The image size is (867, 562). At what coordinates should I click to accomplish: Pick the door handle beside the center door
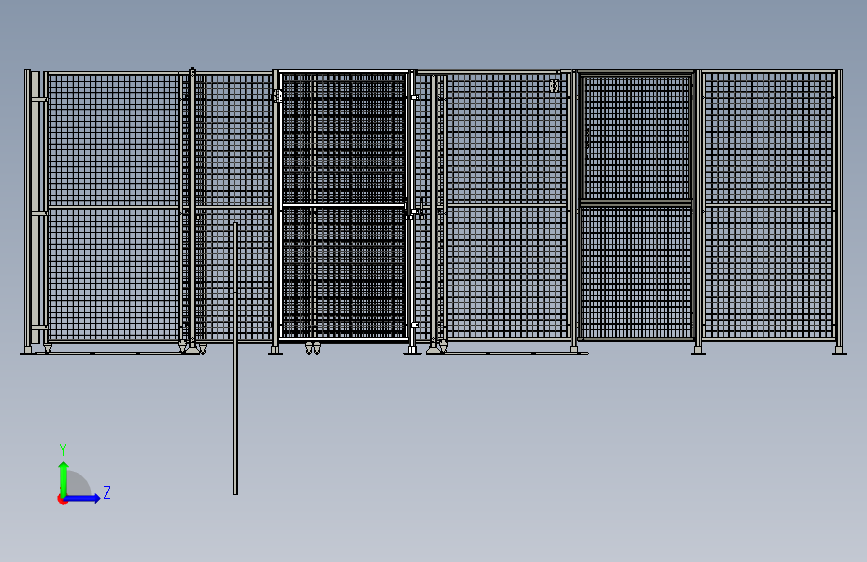[421, 208]
